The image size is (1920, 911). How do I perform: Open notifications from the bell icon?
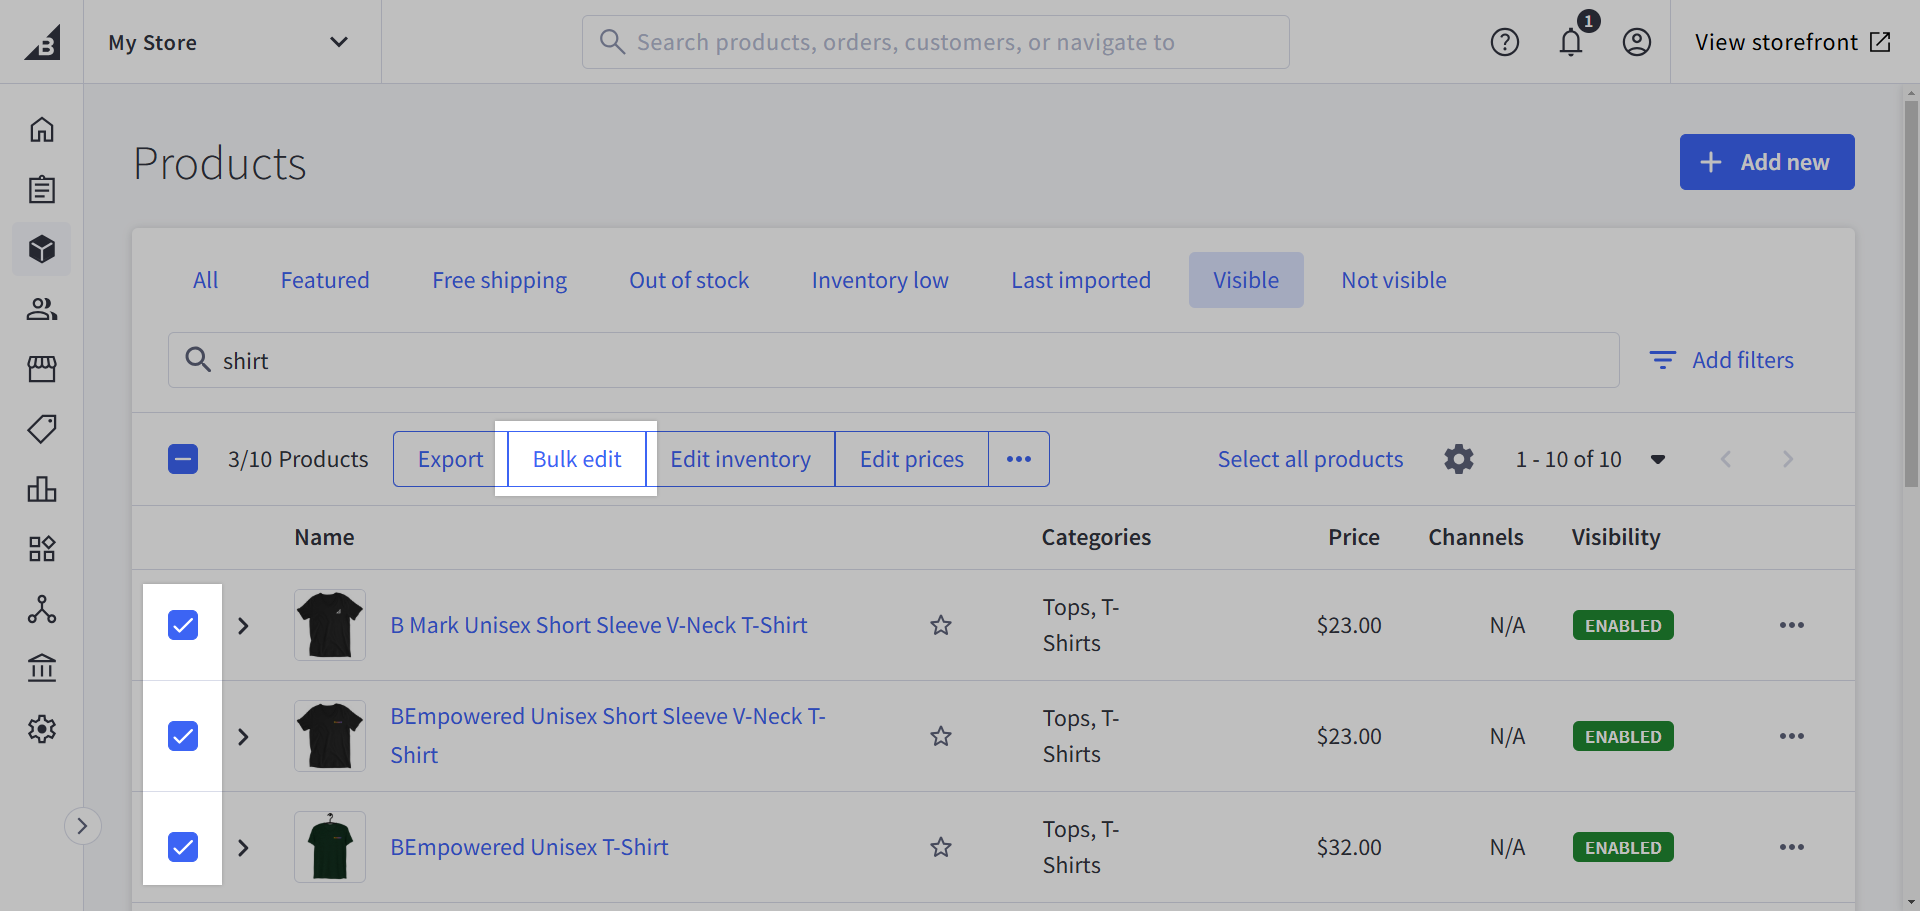pos(1571,42)
